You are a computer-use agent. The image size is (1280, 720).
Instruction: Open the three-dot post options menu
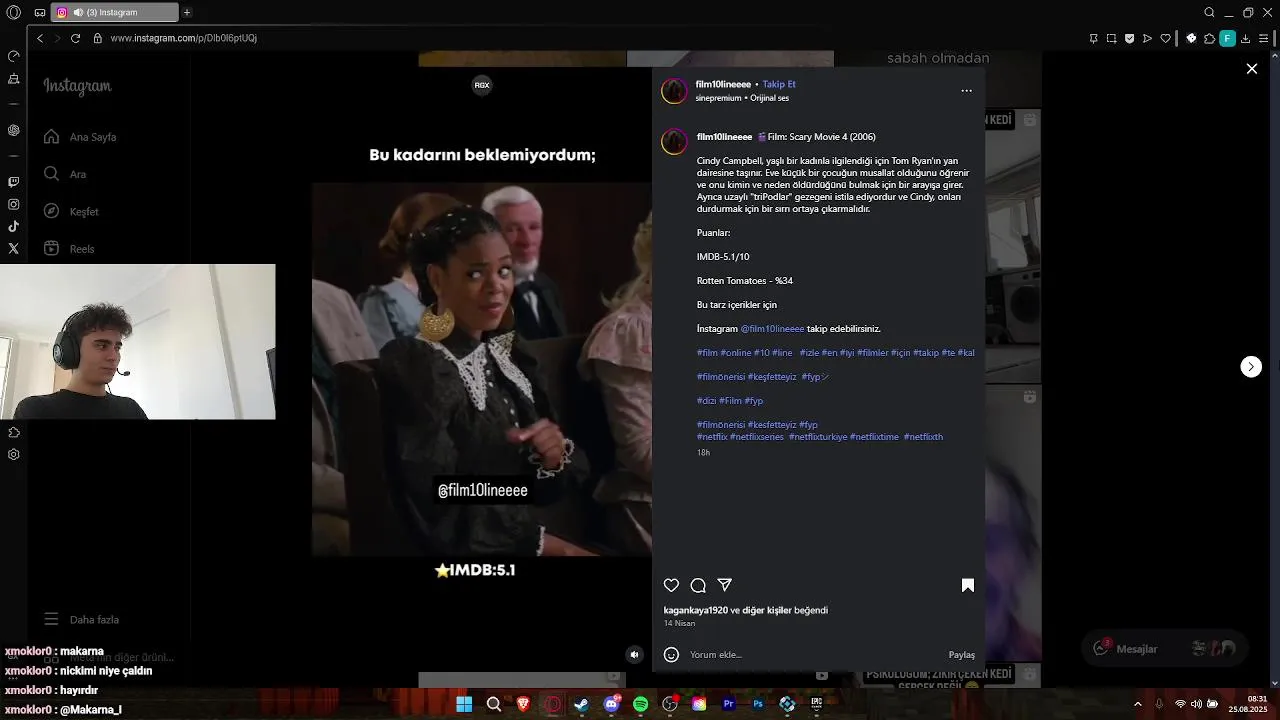[966, 90]
